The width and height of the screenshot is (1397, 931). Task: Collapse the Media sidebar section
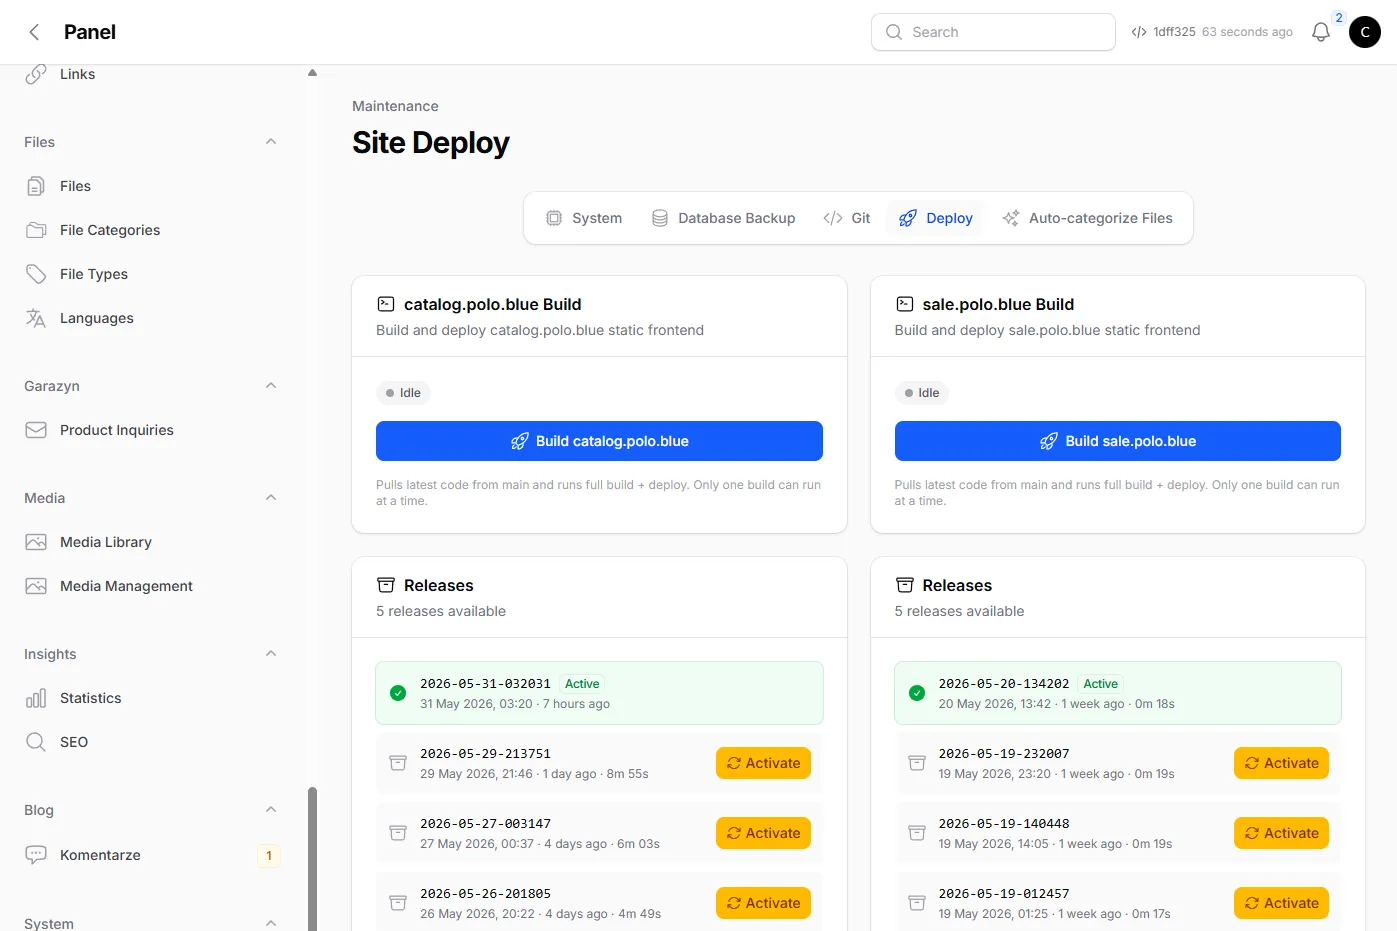pyautogui.click(x=271, y=498)
